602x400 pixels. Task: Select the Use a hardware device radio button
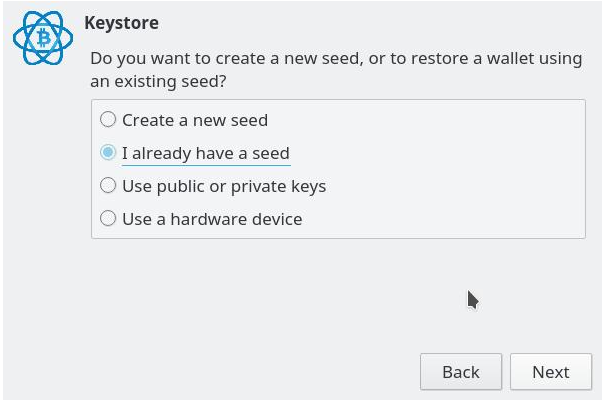click(108, 218)
